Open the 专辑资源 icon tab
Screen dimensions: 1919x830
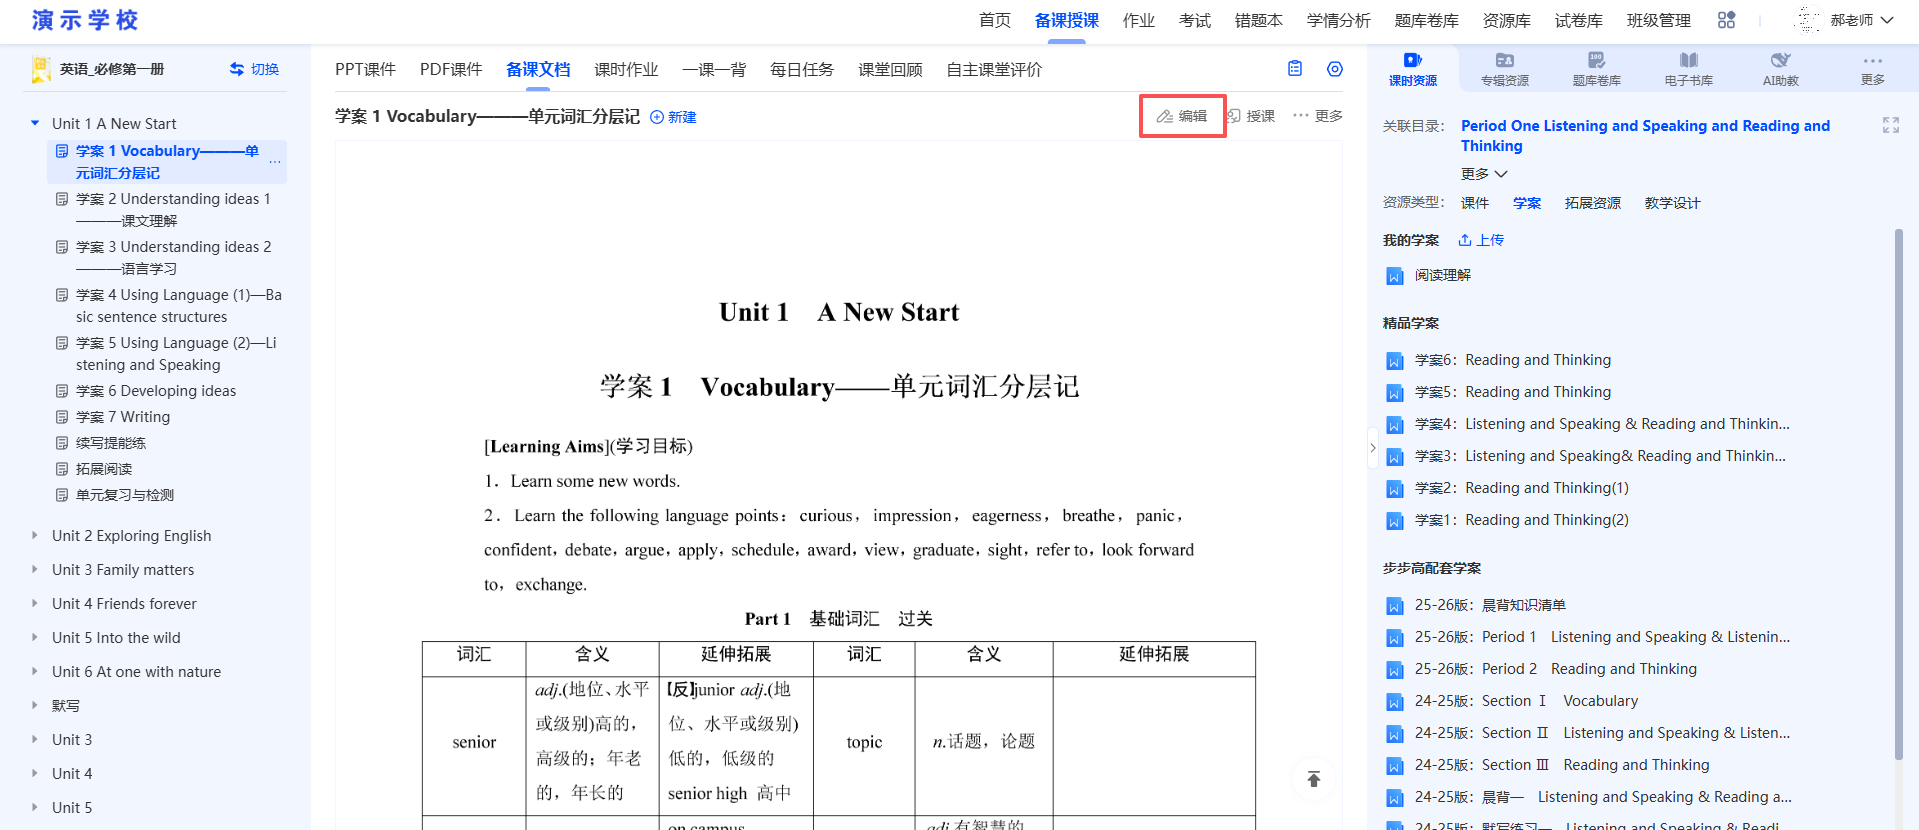coord(1504,60)
